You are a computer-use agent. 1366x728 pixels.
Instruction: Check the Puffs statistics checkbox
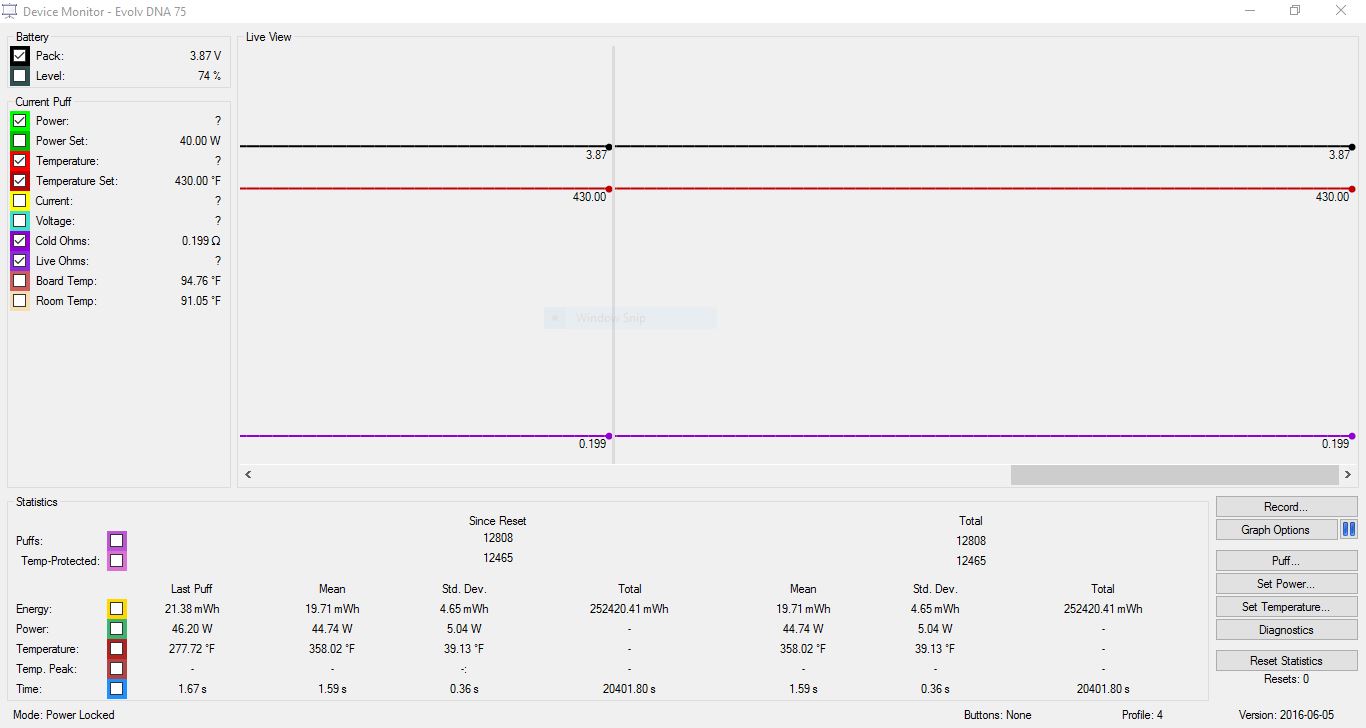(x=117, y=541)
